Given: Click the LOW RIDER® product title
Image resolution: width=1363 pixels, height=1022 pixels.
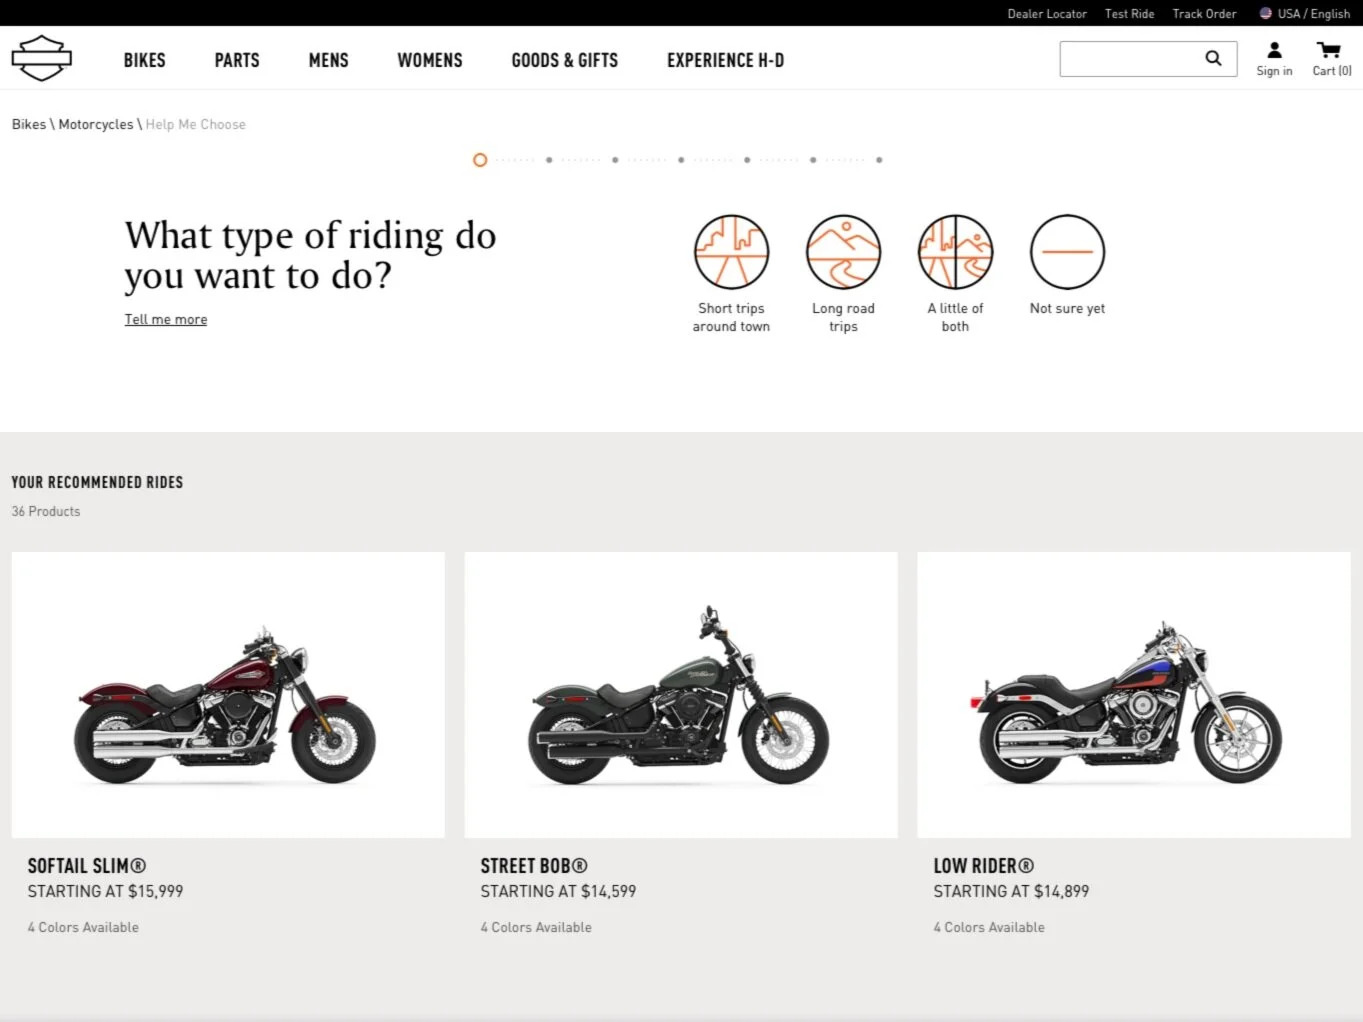Looking at the screenshot, I should [x=984, y=866].
